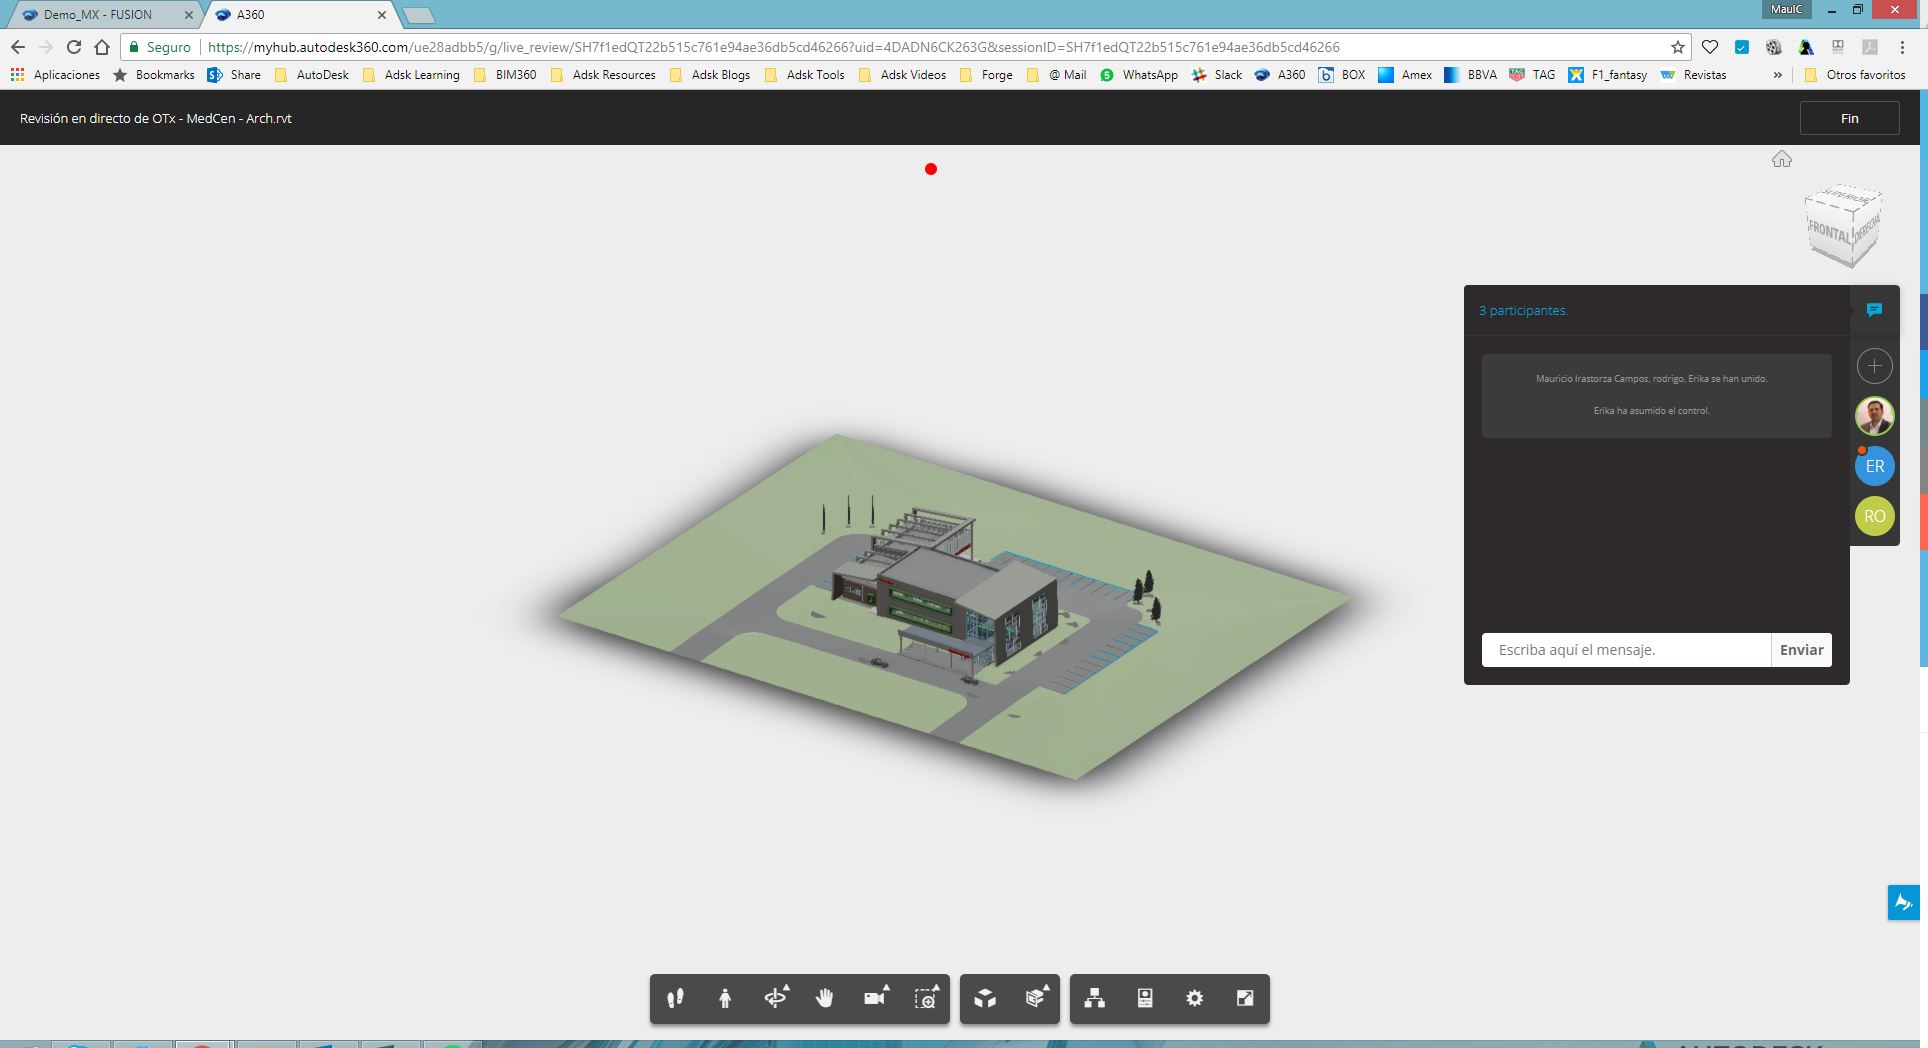Expand hidden bookmarks chevron
The height and width of the screenshot is (1048, 1928).
[1777, 75]
